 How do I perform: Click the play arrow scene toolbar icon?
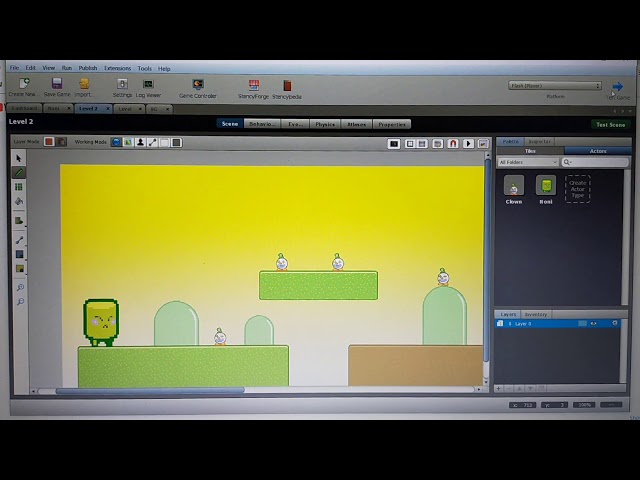click(468, 144)
